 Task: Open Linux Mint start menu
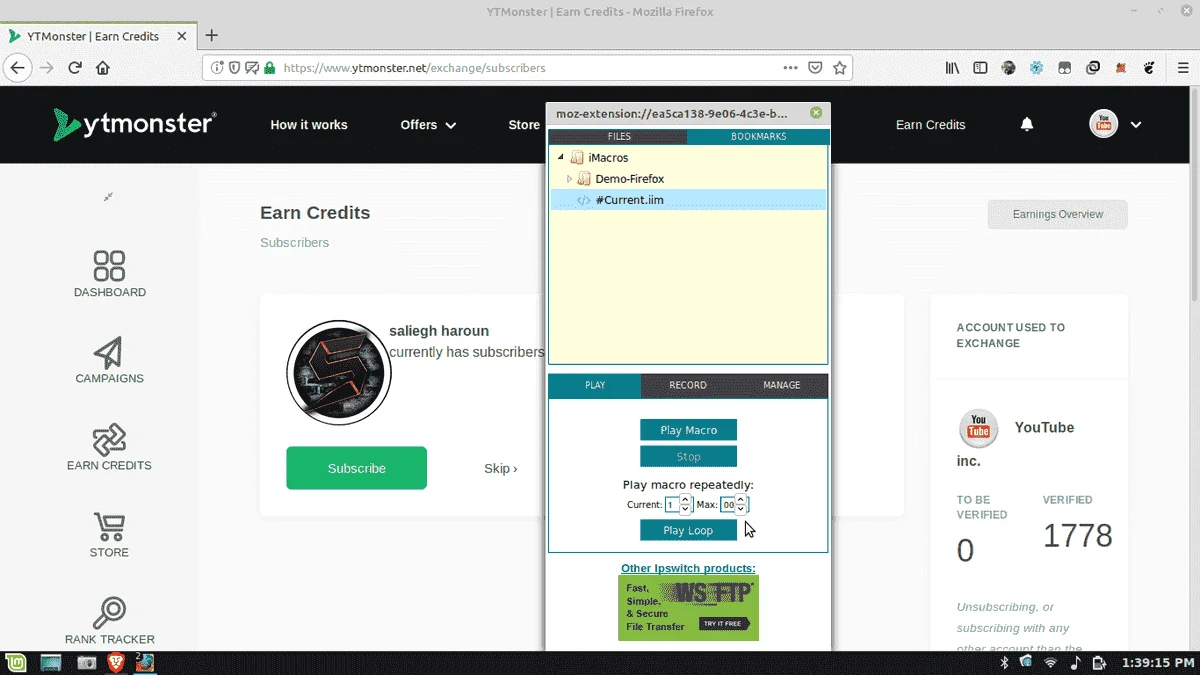click(15, 663)
